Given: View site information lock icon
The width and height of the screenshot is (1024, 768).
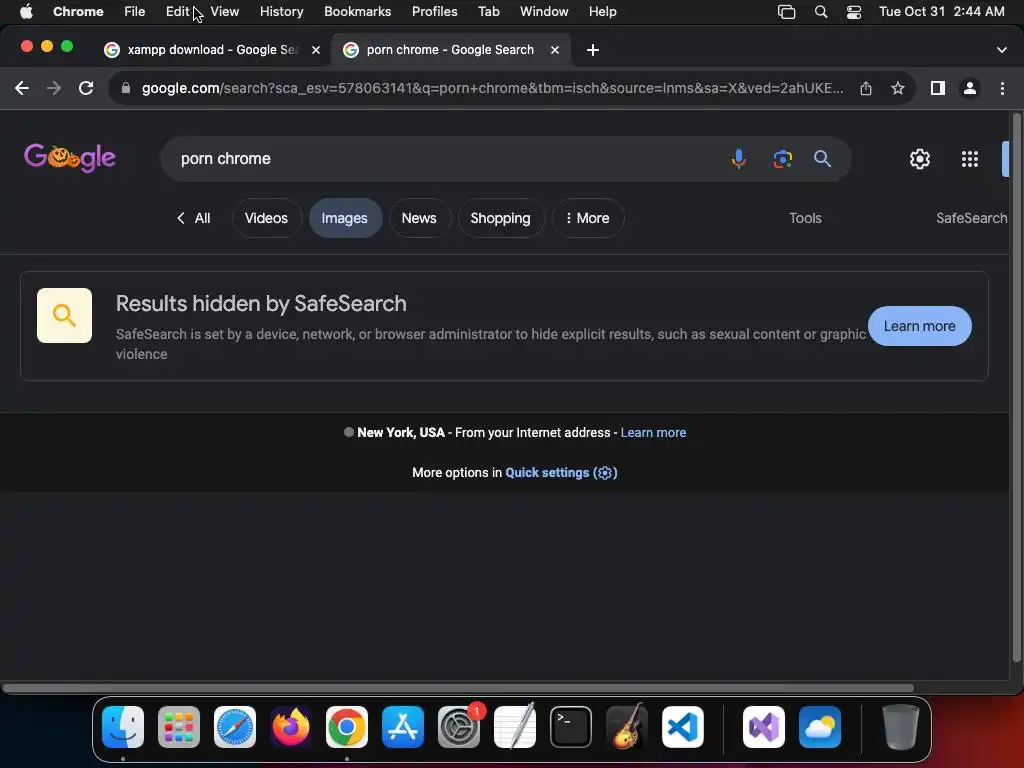Looking at the screenshot, I should pyautogui.click(x=126, y=88).
